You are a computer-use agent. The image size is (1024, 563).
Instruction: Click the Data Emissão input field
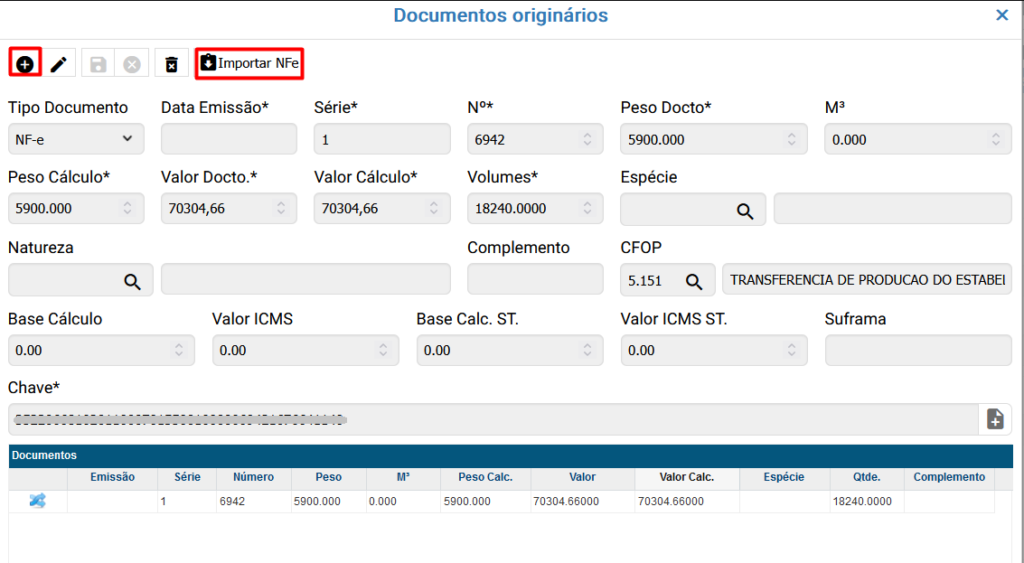228,139
